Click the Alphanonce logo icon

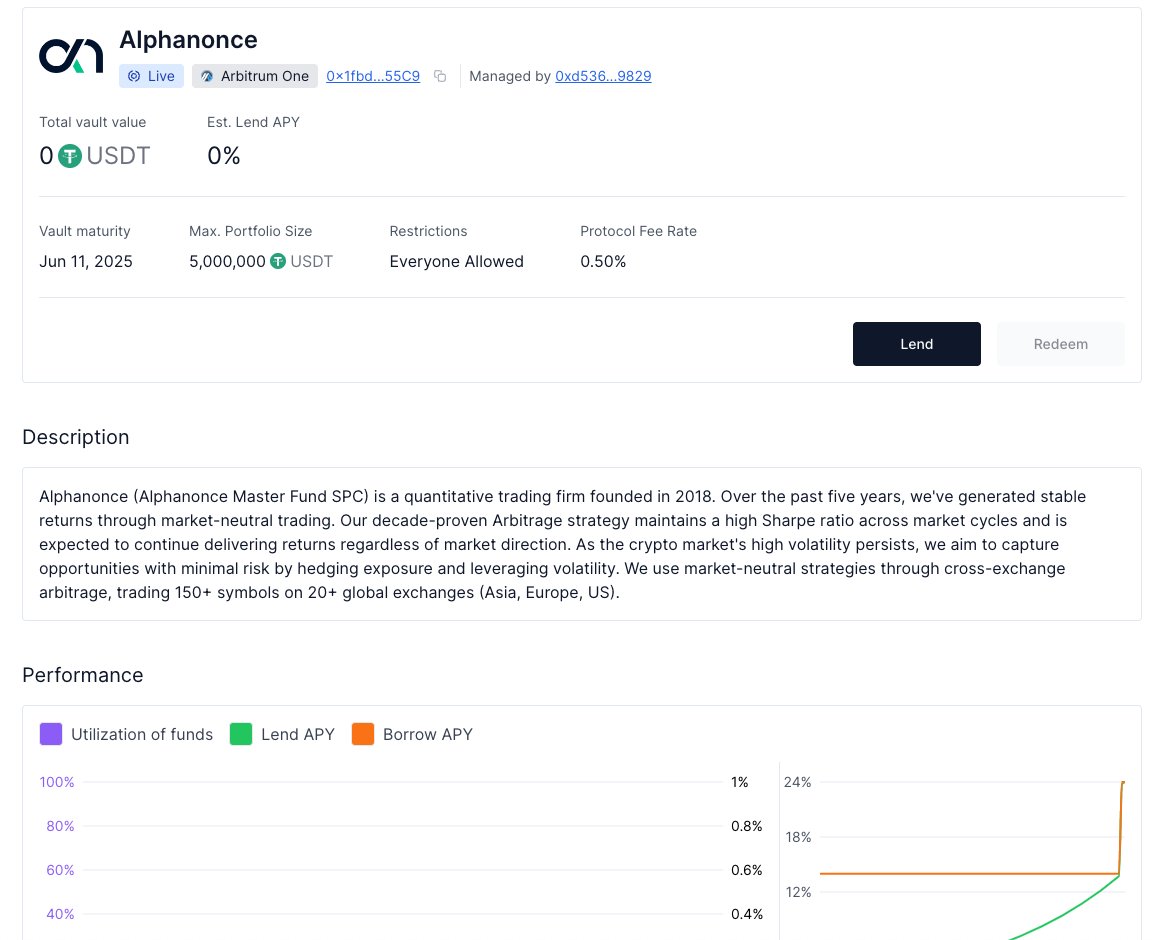pyautogui.click(x=71, y=55)
